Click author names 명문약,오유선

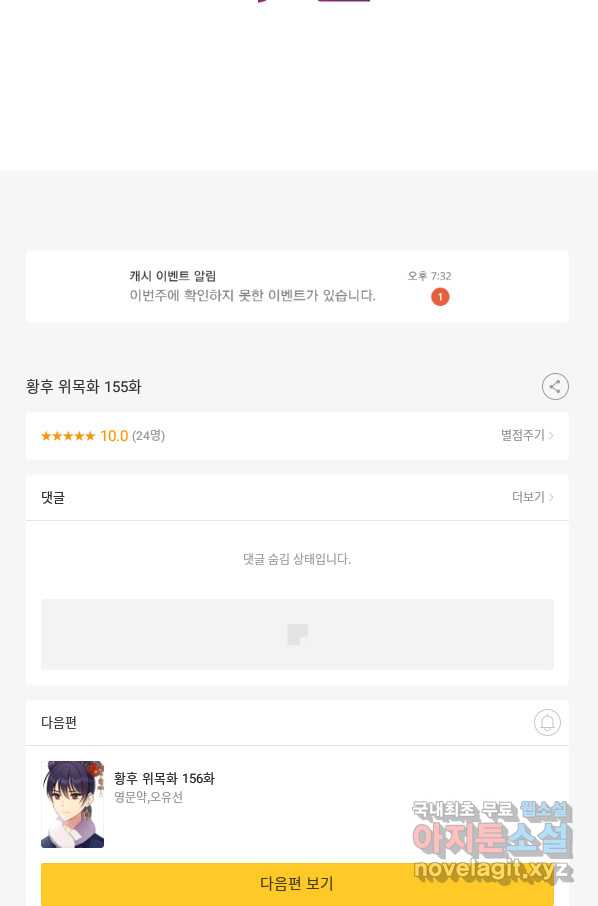[x=148, y=797]
